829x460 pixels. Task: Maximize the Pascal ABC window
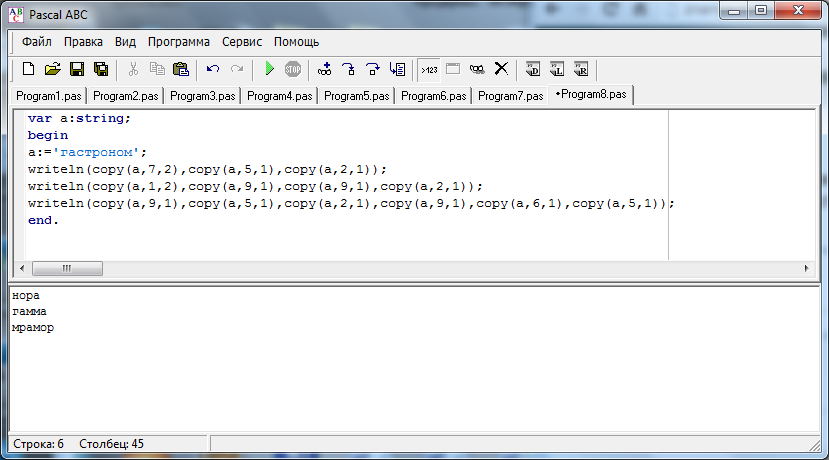click(x=761, y=10)
